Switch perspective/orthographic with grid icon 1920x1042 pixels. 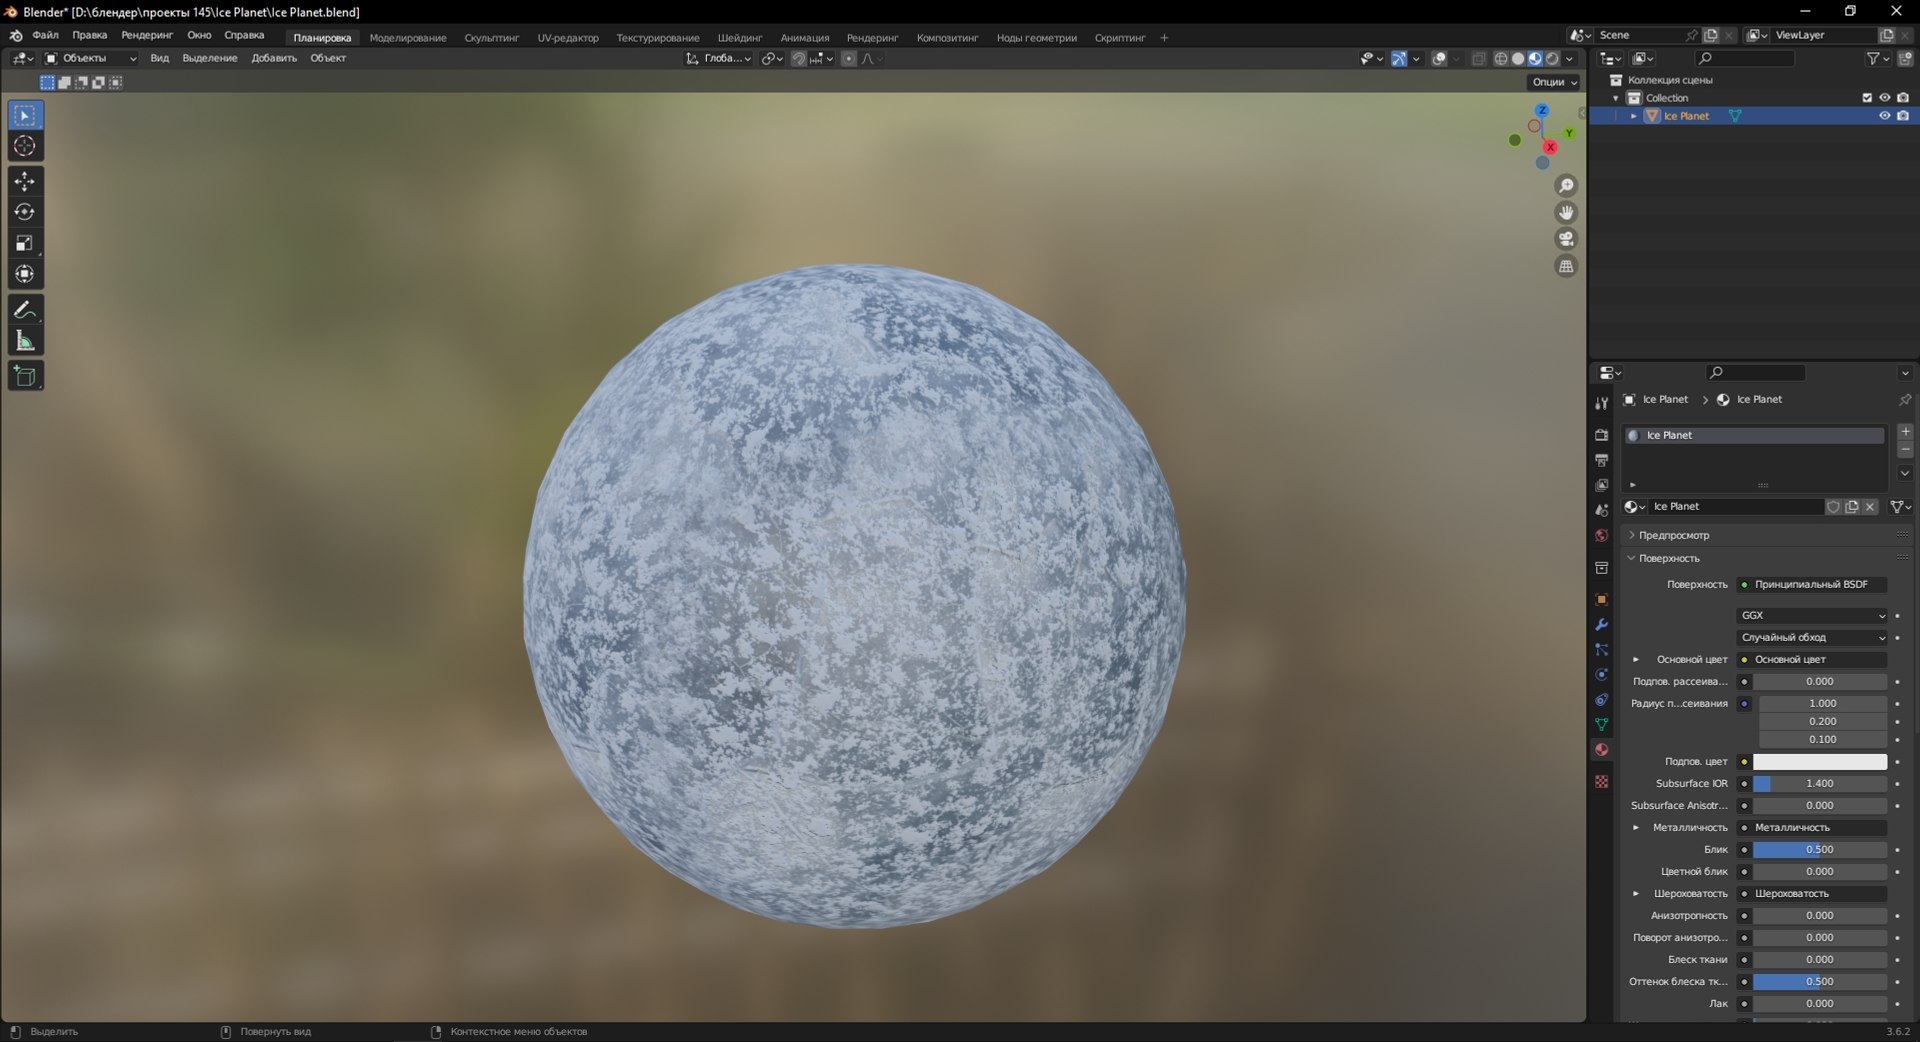[x=1566, y=266]
